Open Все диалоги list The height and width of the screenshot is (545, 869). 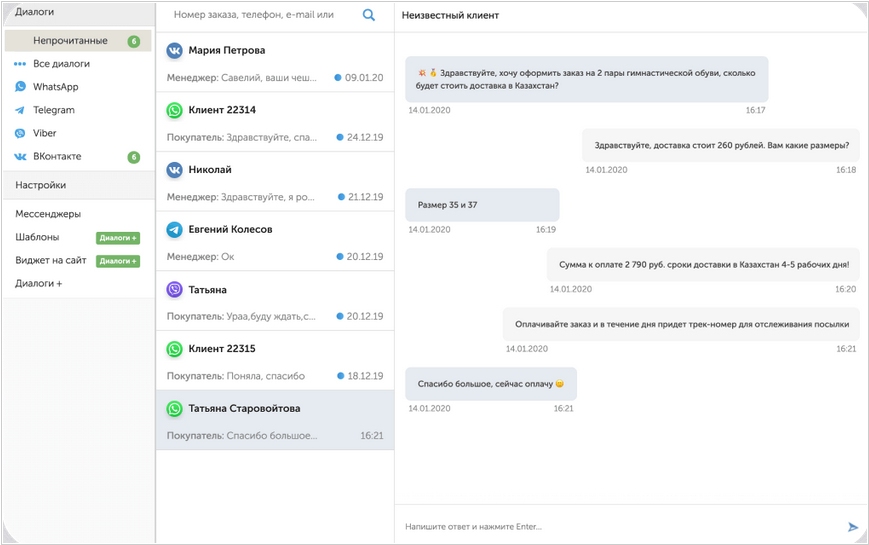point(61,64)
